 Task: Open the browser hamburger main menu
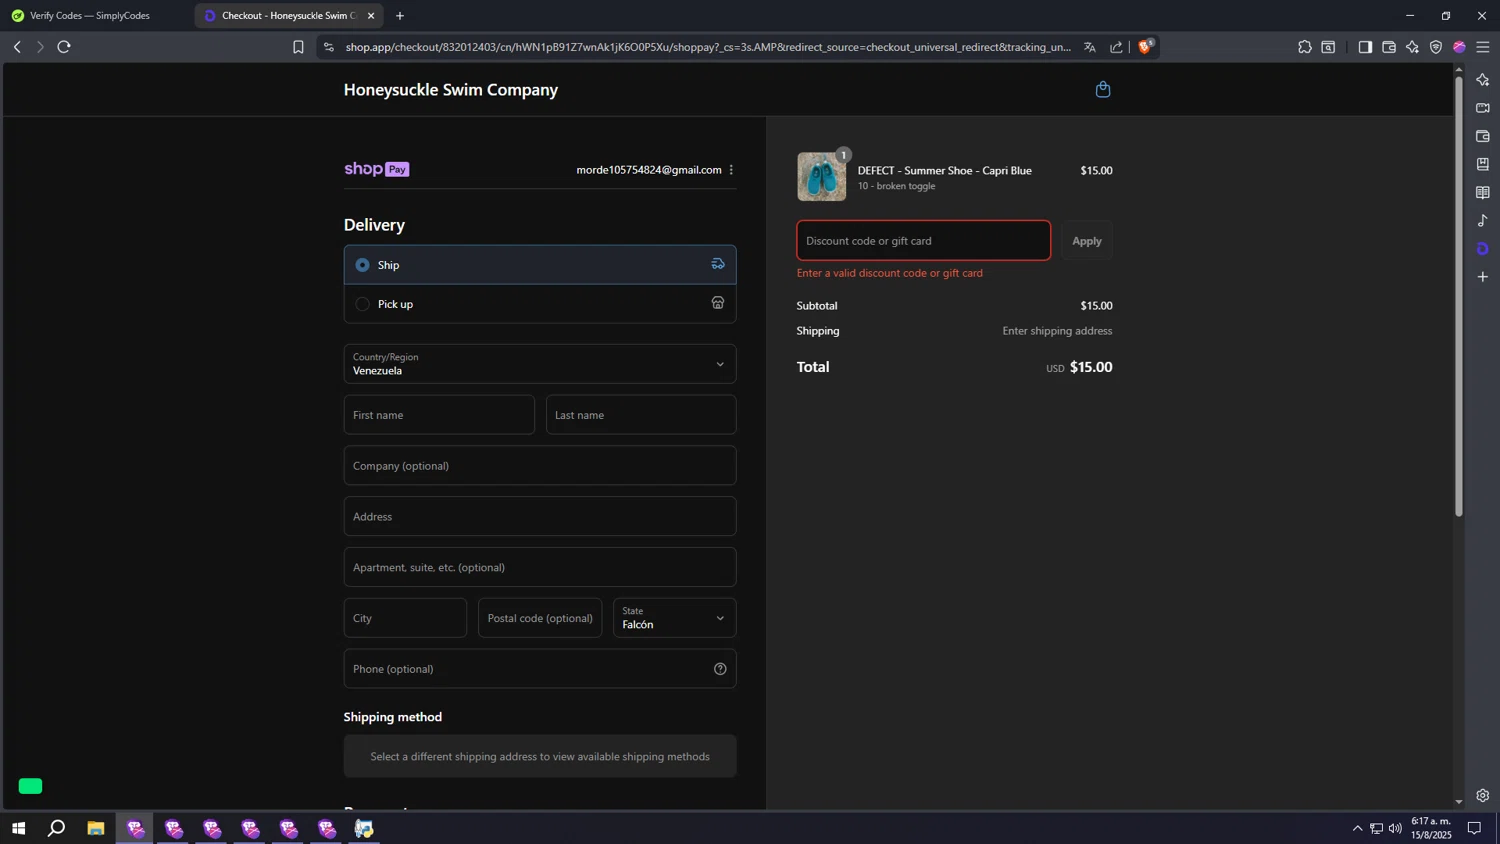1483,47
